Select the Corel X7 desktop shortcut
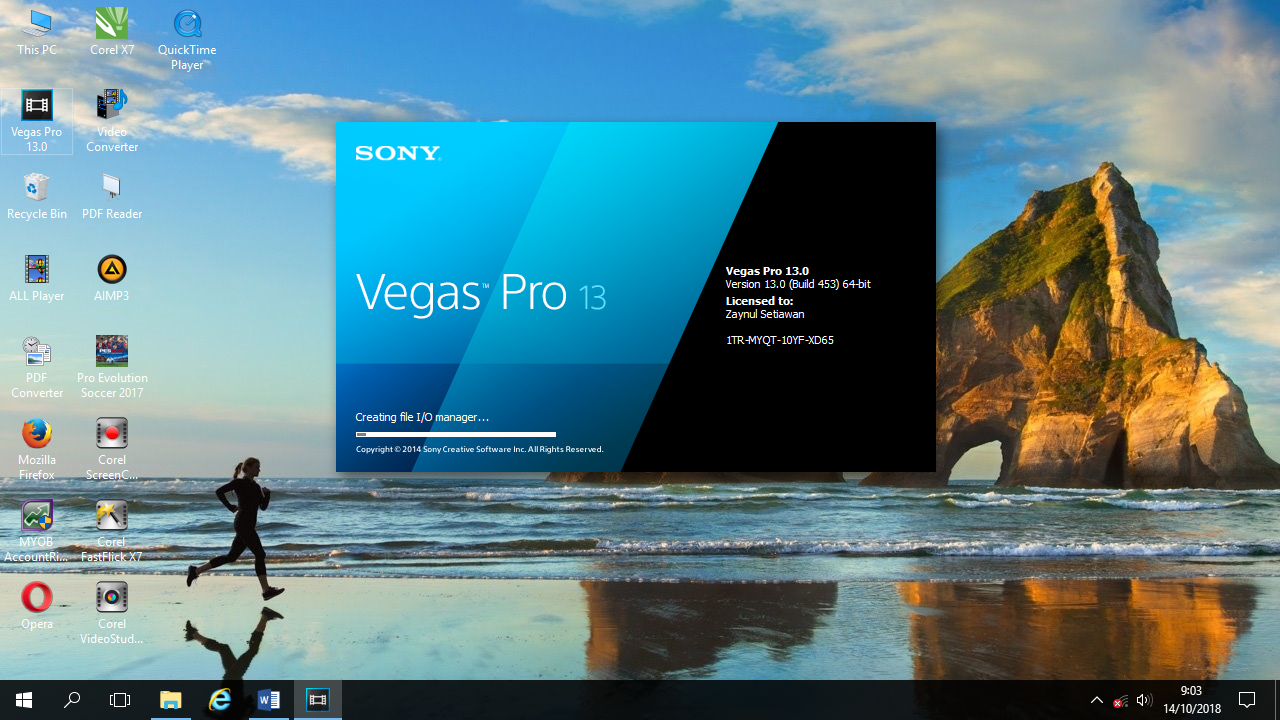The height and width of the screenshot is (720, 1280). pyautogui.click(x=112, y=32)
